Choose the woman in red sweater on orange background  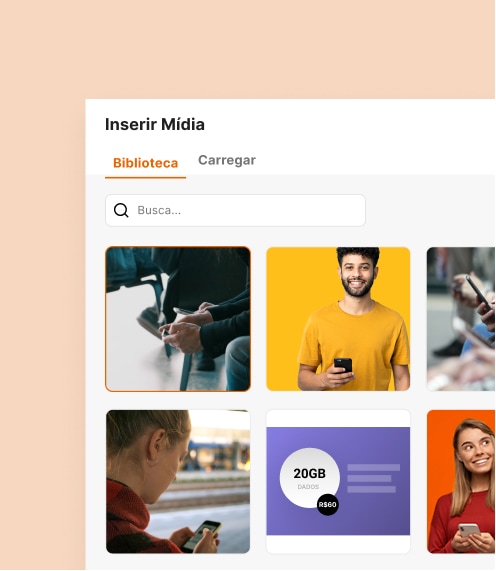tap(461, 481)
